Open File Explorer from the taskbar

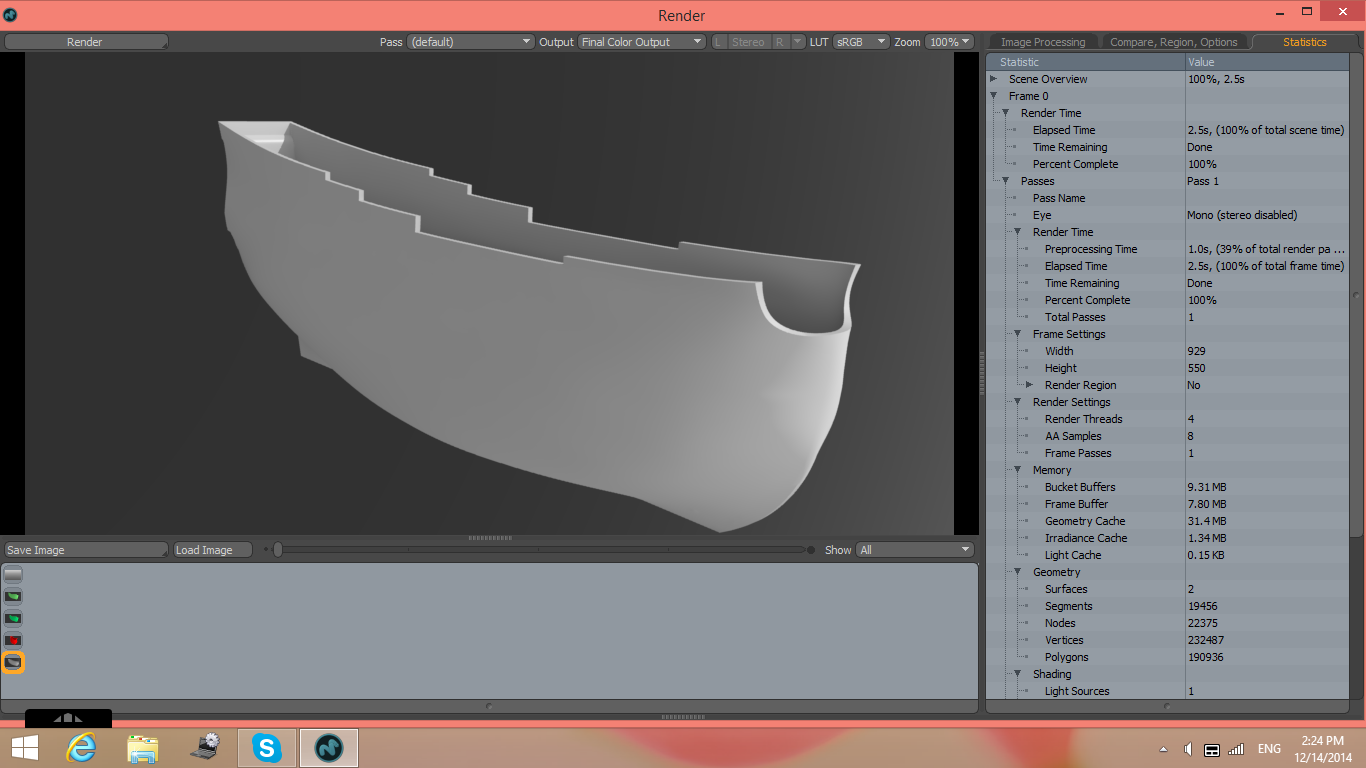pos(143,747)
